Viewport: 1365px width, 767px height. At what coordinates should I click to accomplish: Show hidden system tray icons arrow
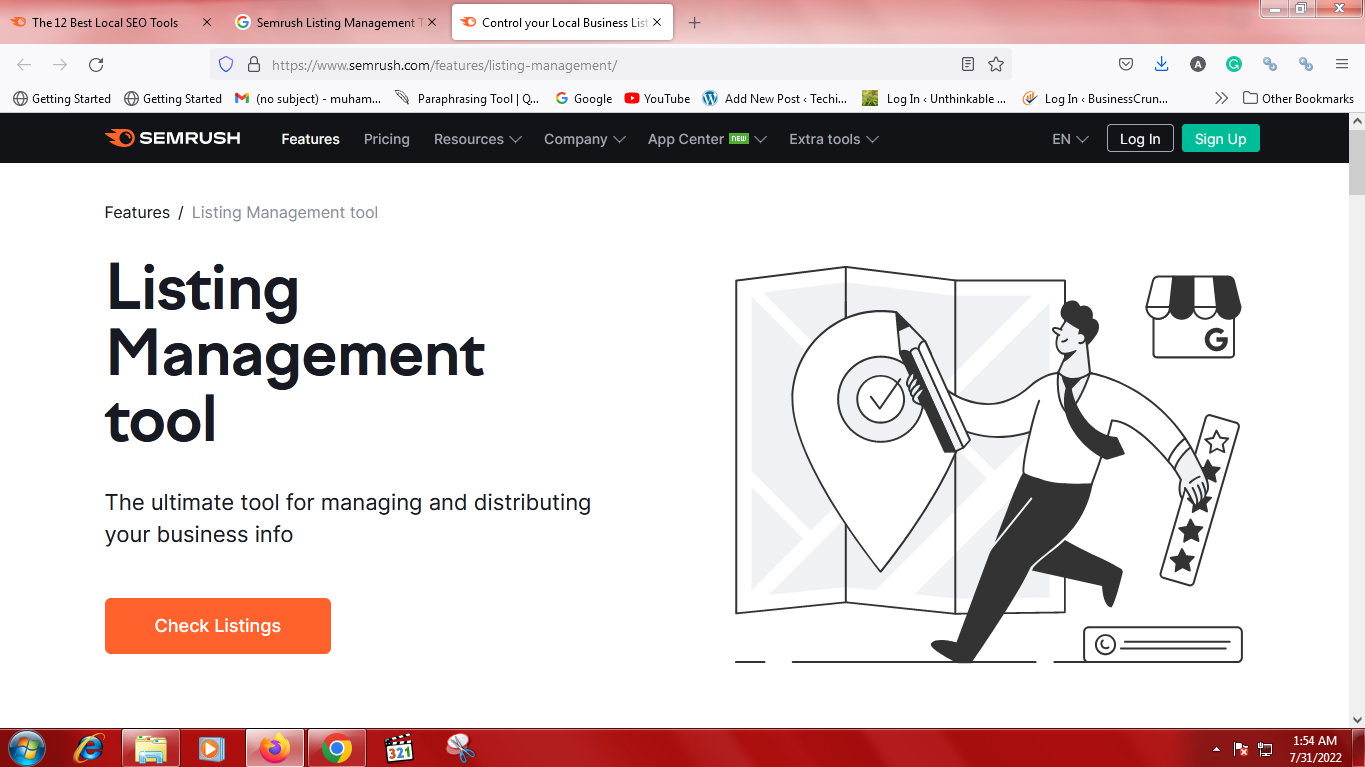point(1216,749)
